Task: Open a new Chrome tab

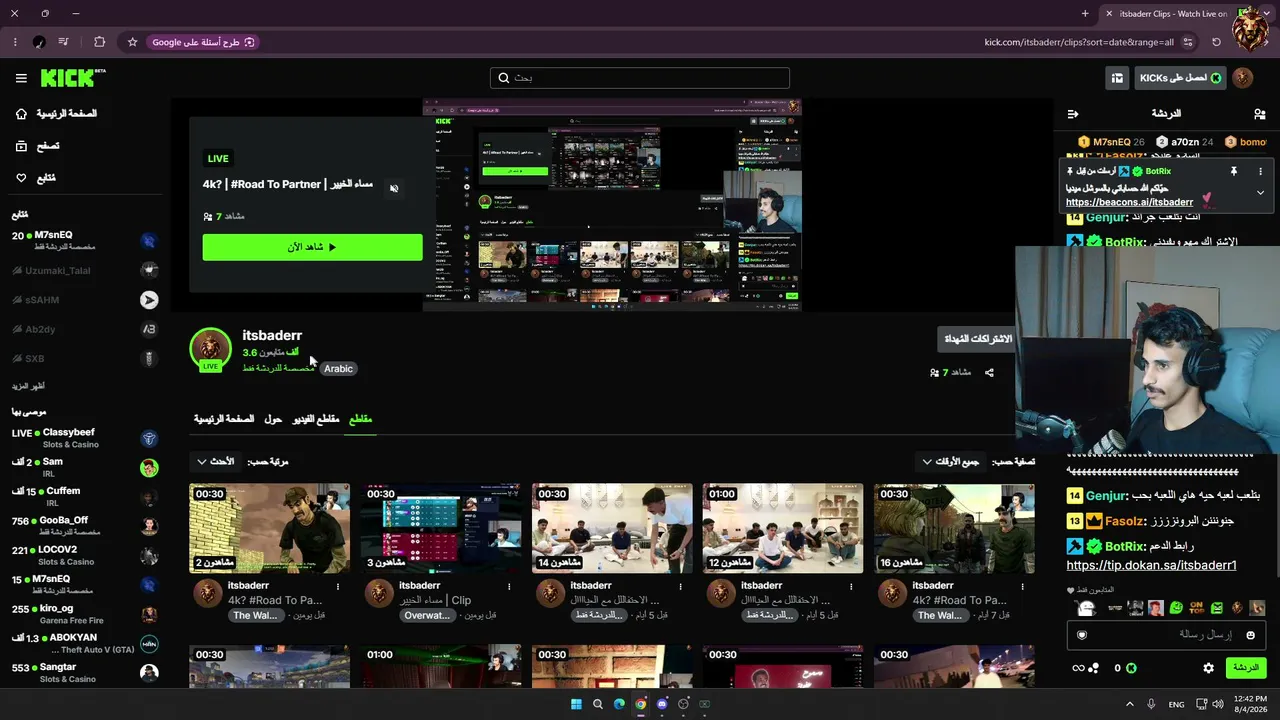Action: tap(1085, 14)
